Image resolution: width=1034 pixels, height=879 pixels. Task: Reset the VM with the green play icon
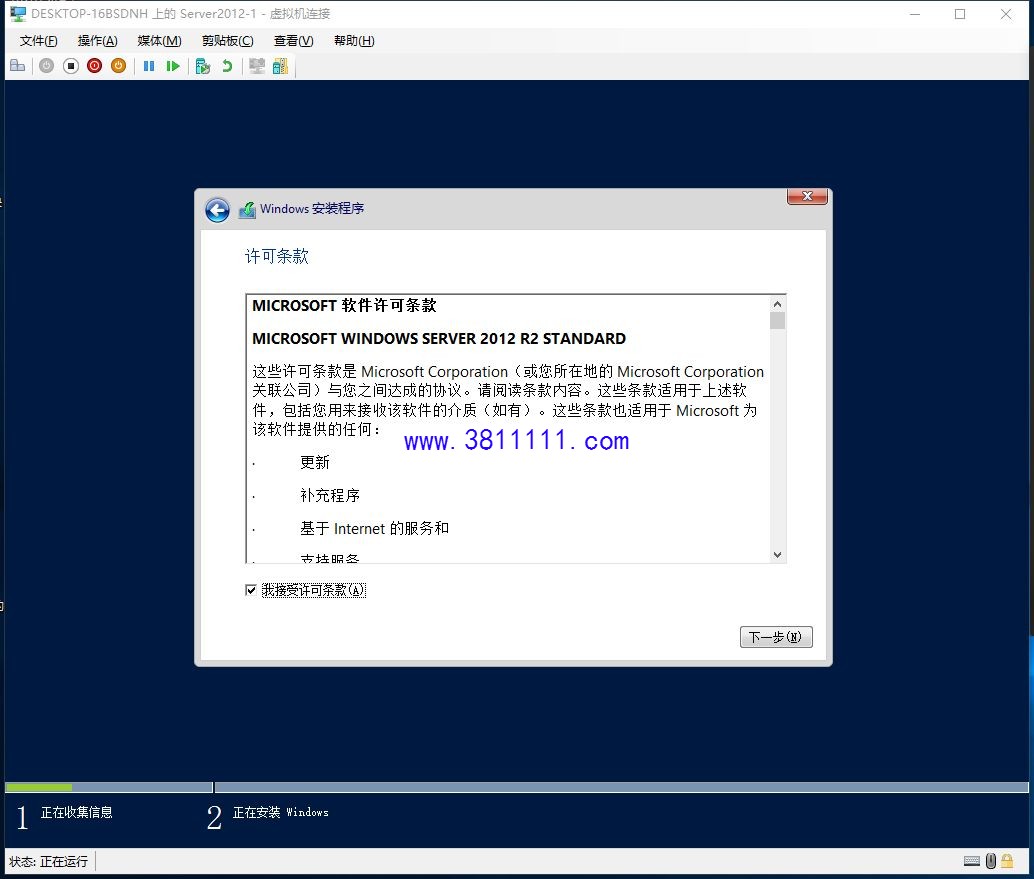tap(173, 66)
